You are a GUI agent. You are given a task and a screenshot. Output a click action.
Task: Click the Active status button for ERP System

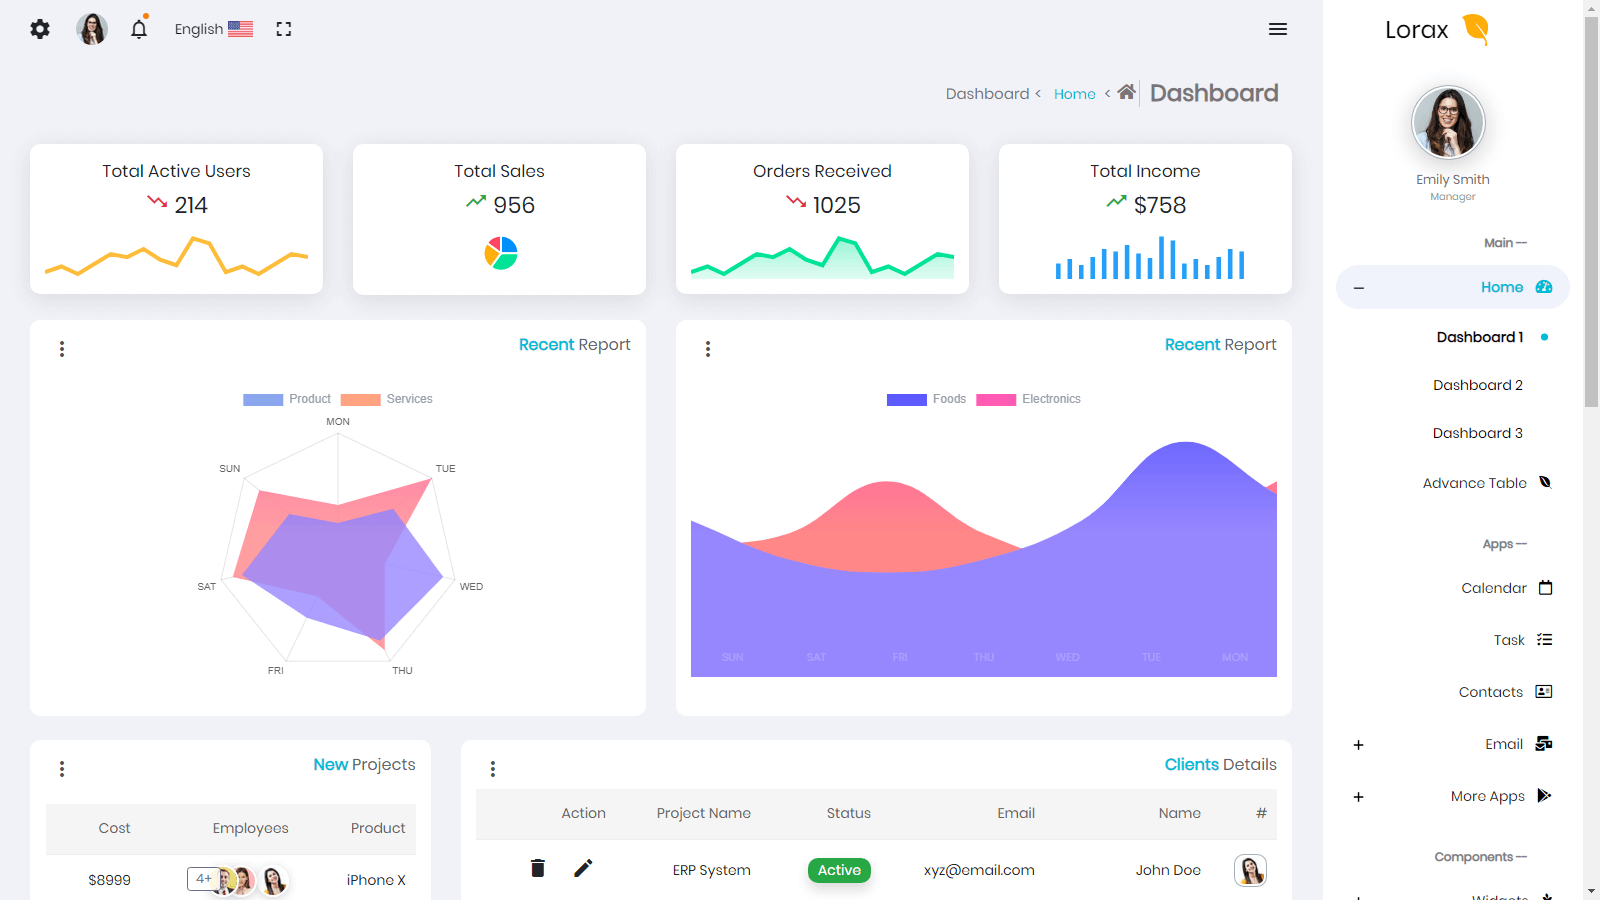tap(838, 870)
